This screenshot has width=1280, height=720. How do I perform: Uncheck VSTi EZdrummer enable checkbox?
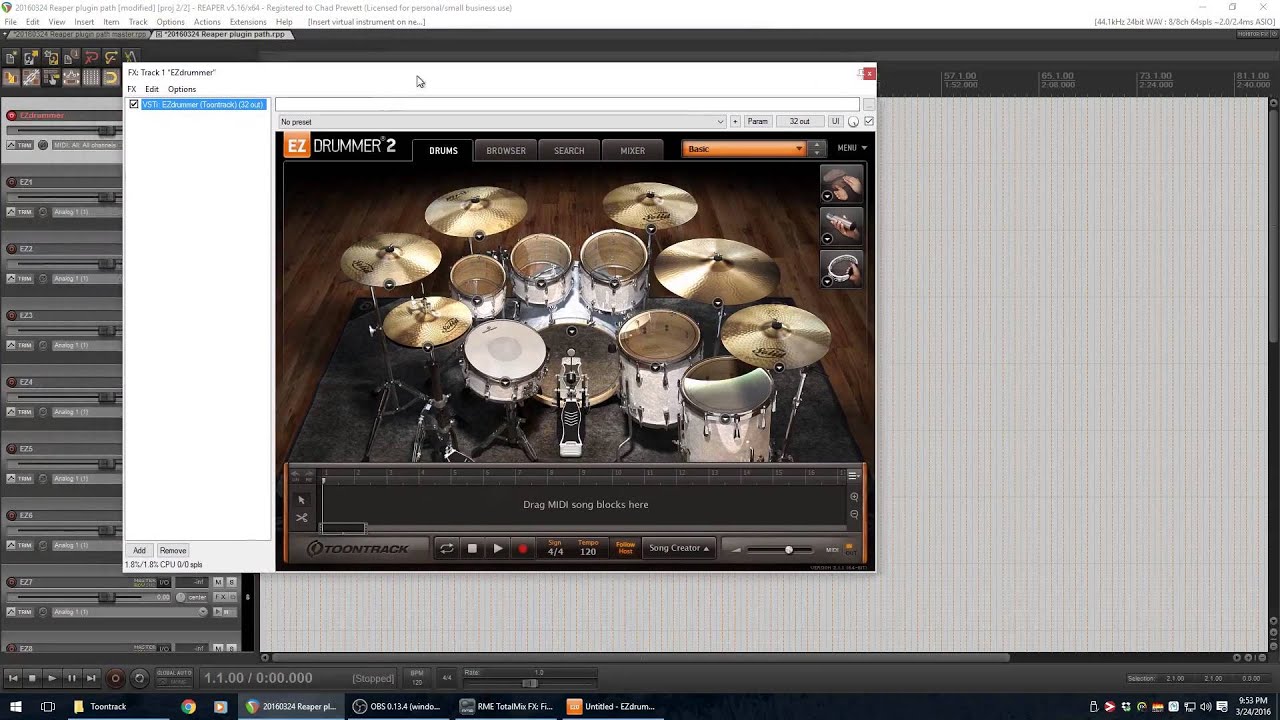[x=134, y=104]
